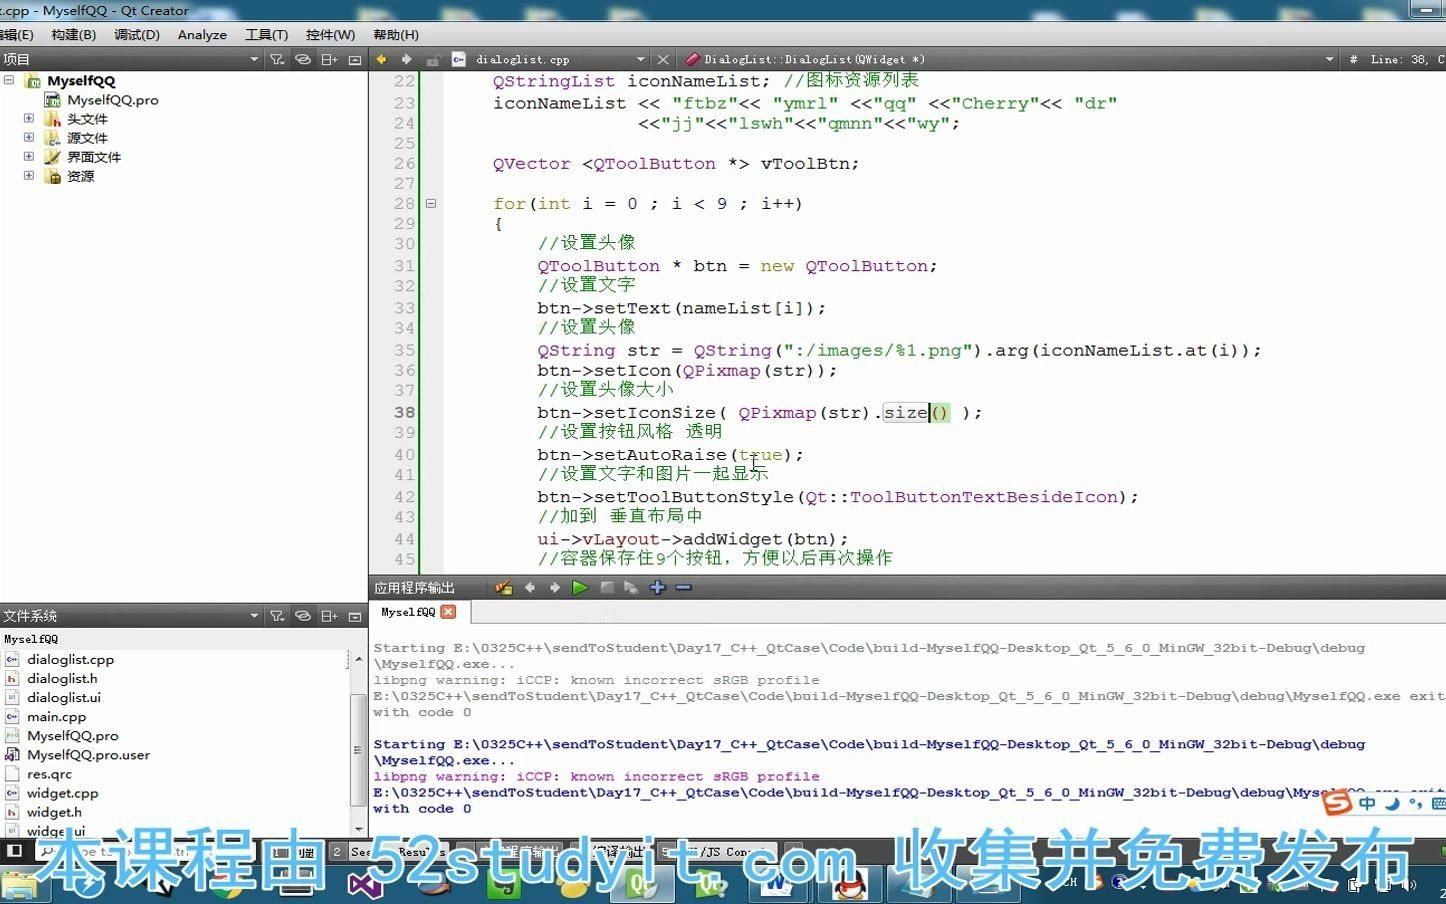This screenshot has width=1446, height=904.
Task: Open the 调试(D) debug menu
Action: pyautogui.click(x=137, y=34)
